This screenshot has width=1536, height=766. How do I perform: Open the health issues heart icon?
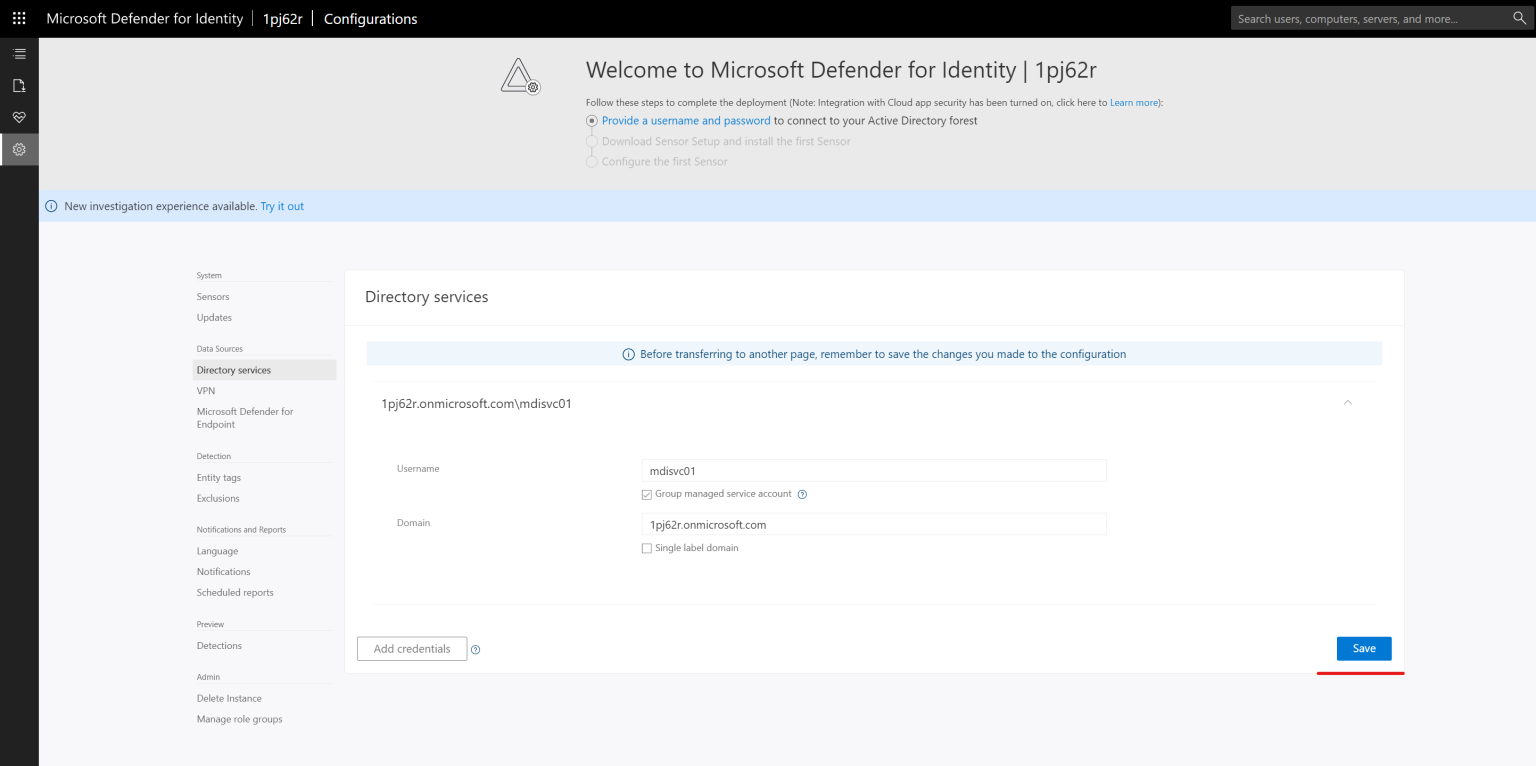tap(19, 117)
